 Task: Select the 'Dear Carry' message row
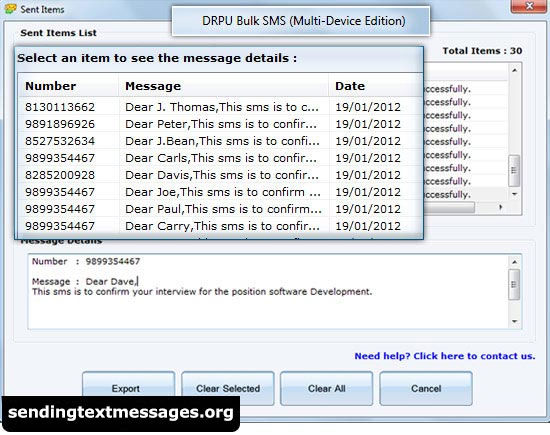pos(220,226)
